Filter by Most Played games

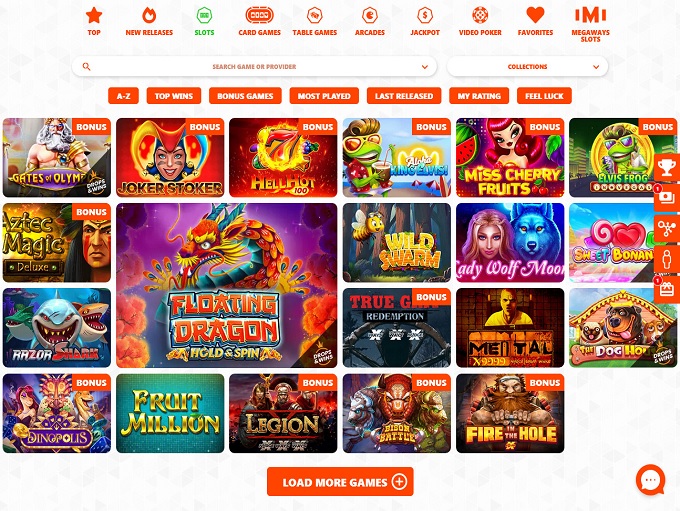click(324, 96)
